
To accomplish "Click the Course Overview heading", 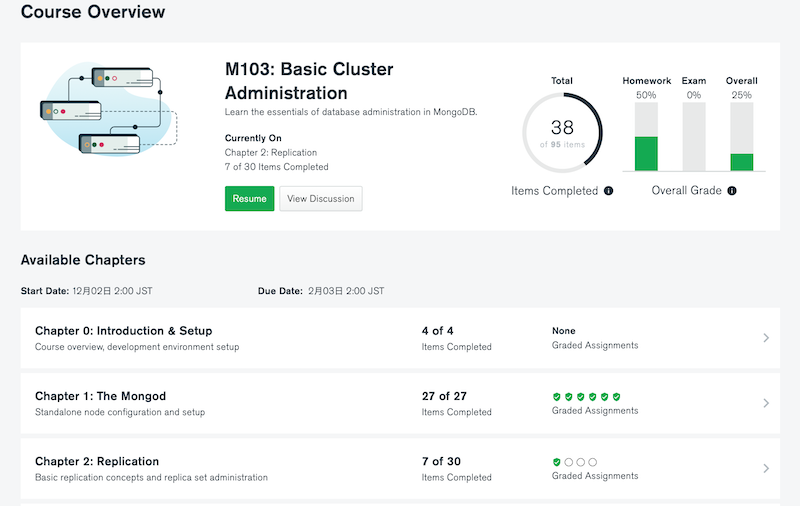I will point(93,11).
